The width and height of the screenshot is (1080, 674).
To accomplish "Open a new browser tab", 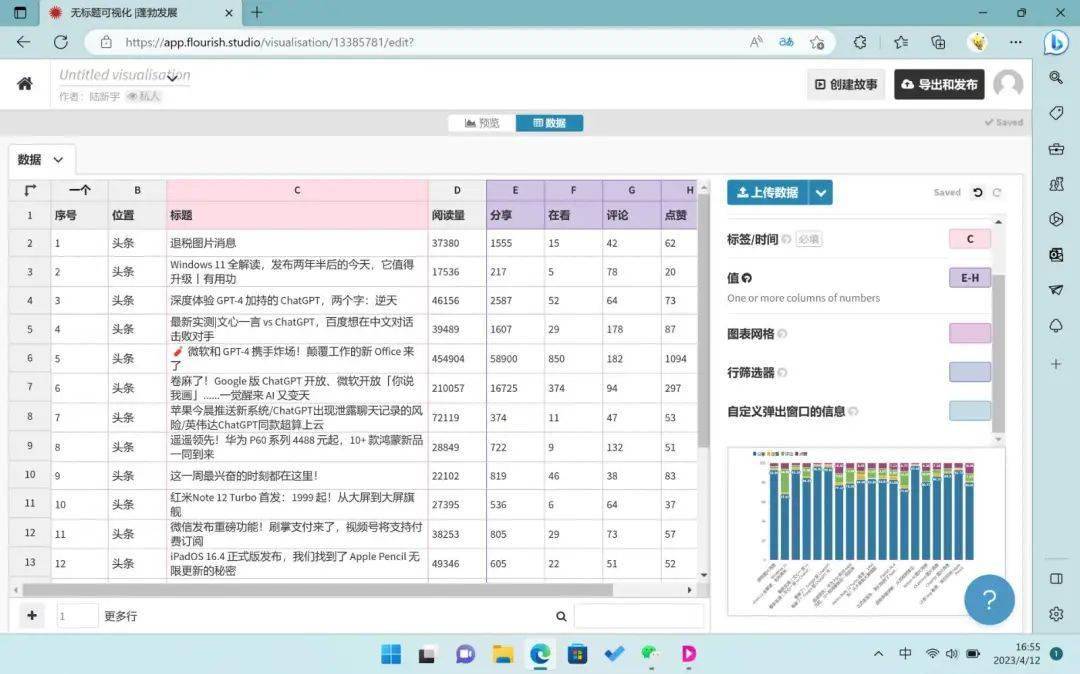I will [x=257, y=12].
